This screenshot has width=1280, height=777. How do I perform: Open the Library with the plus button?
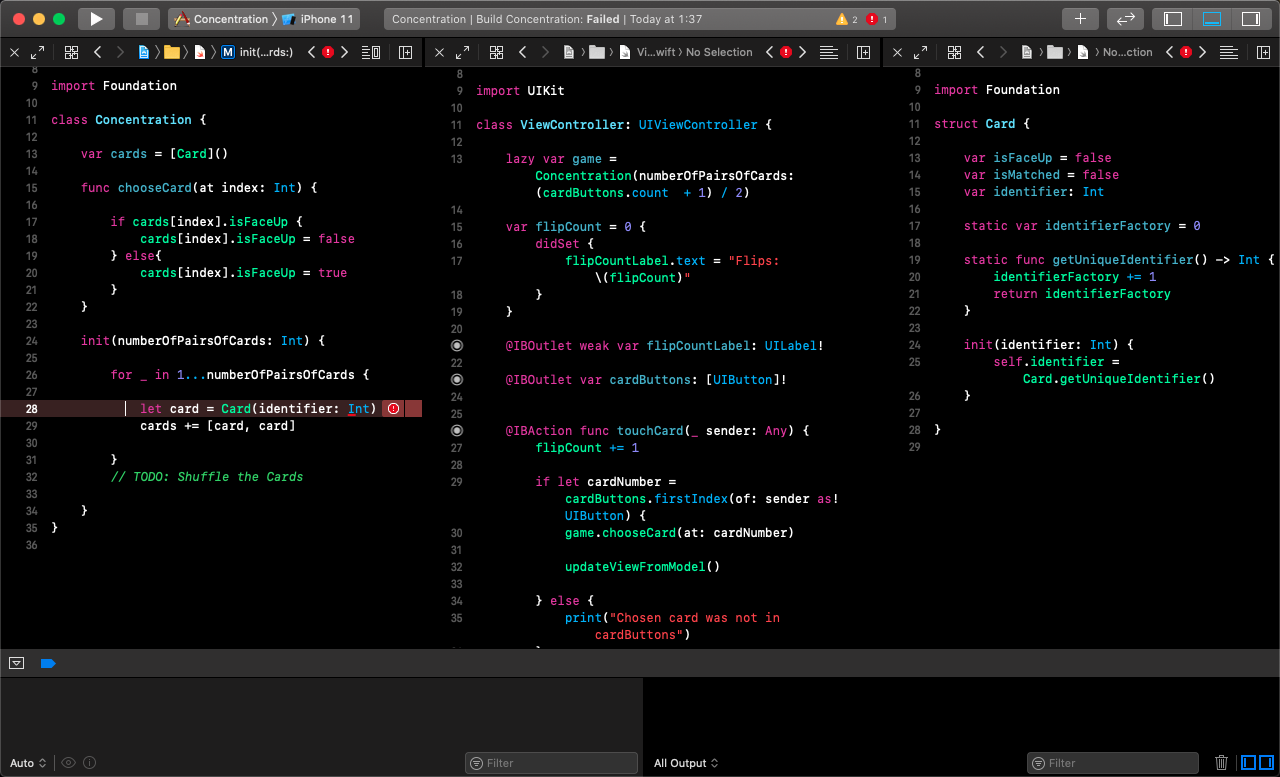(1080, 19)
